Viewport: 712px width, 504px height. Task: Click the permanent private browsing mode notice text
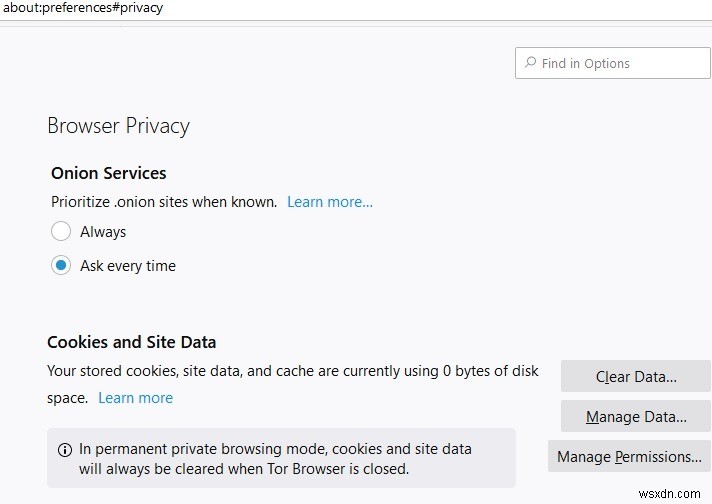pyautogui.click(x=275, y=459)
